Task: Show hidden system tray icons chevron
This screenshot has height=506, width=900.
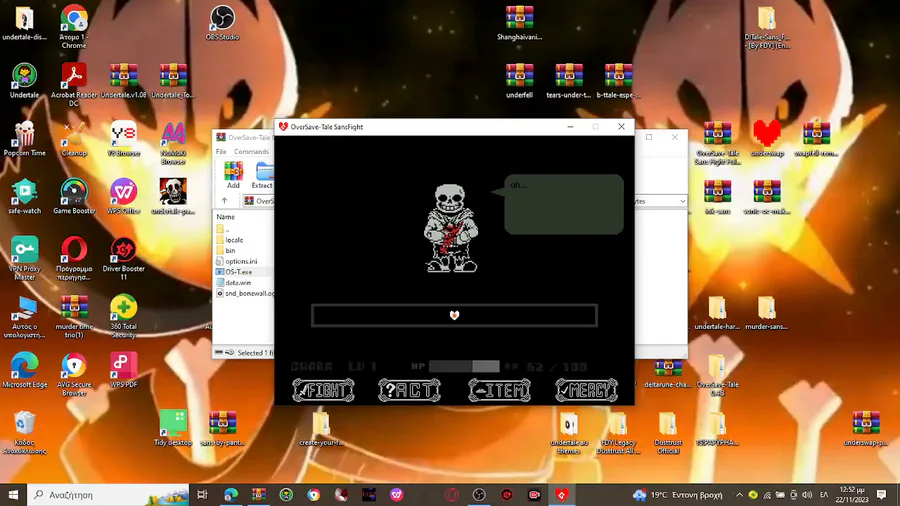Action: pos(739,495)
